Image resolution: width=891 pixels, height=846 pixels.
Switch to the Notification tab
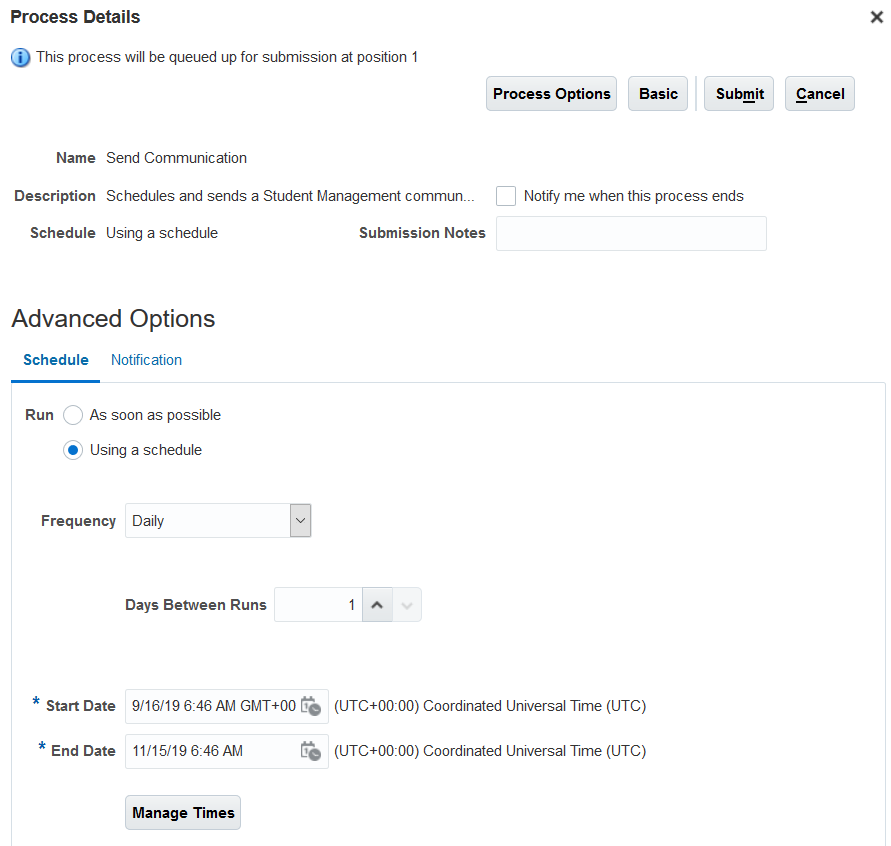[x=146, y=360]
